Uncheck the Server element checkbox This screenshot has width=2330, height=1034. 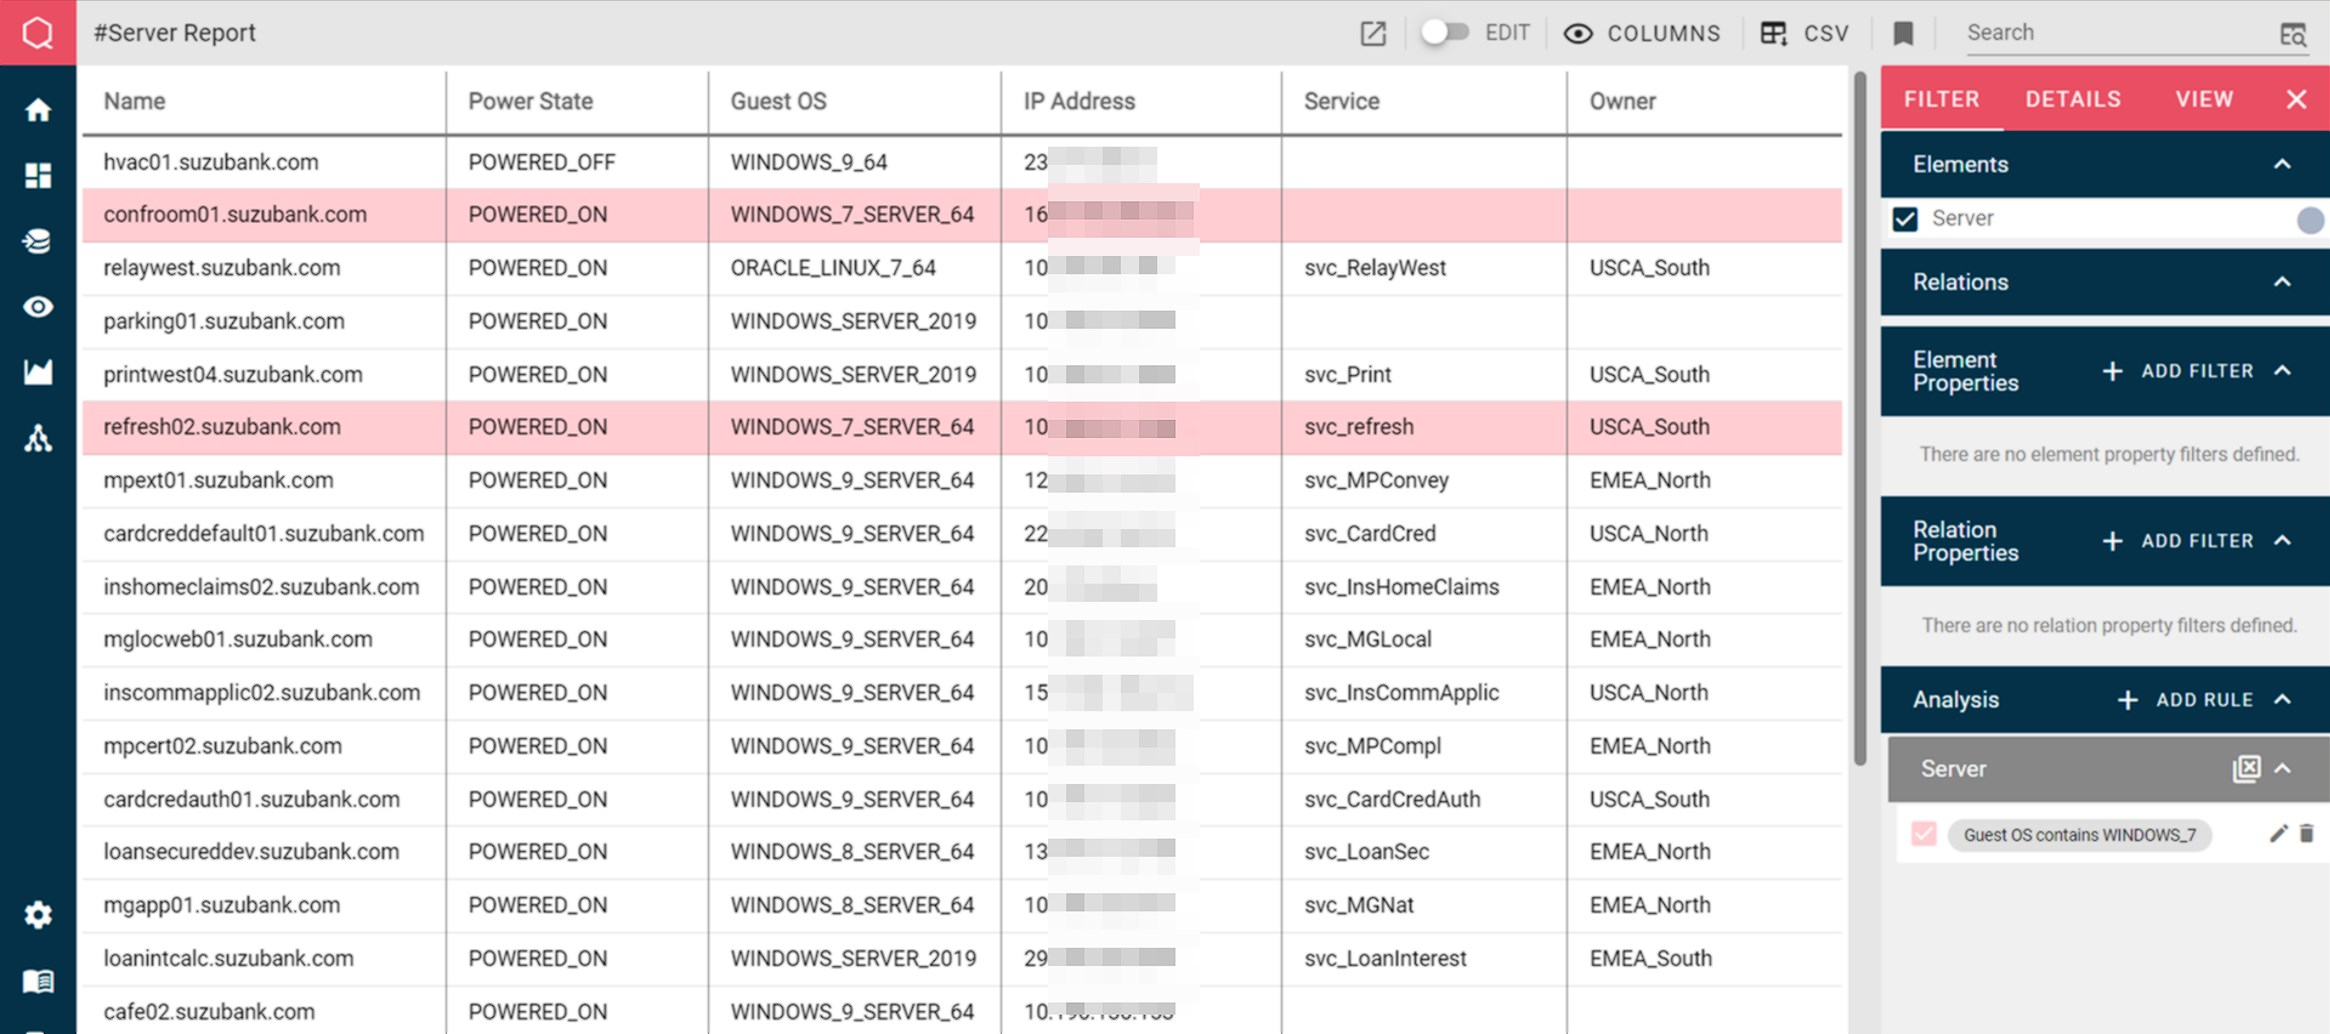click(x=1905, y=219)
